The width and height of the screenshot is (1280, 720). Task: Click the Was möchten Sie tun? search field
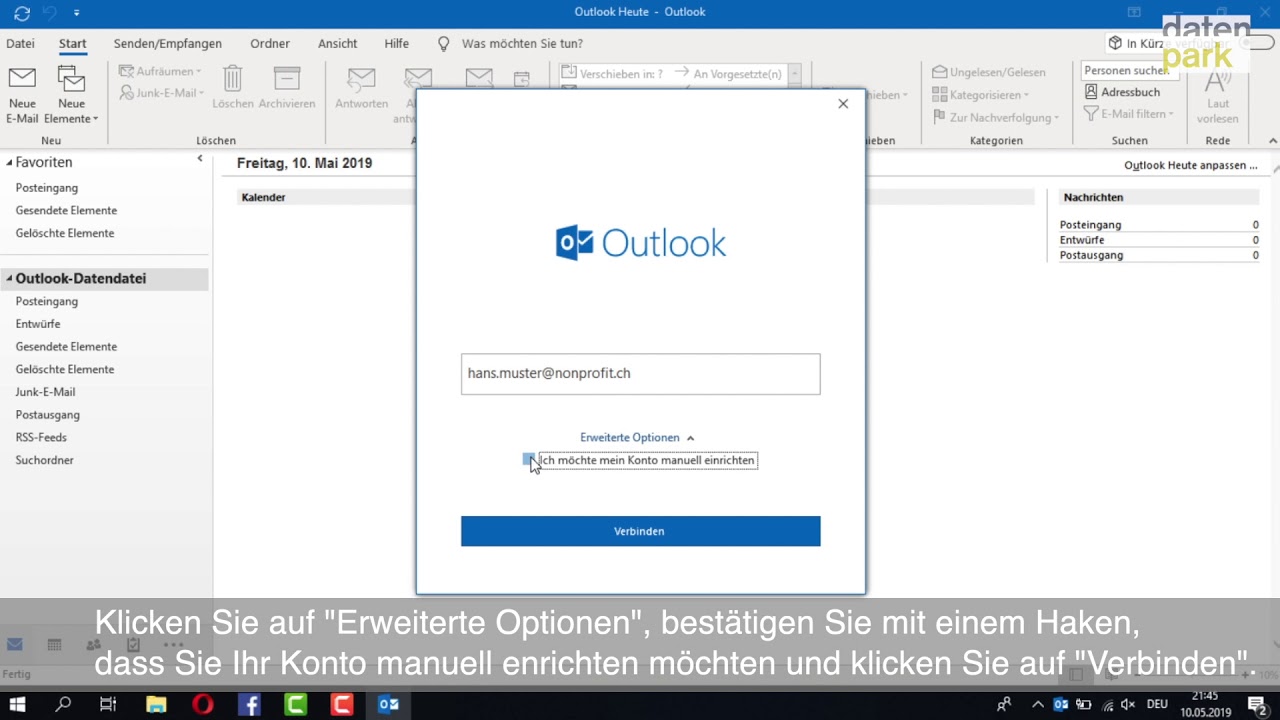[522, 44]
